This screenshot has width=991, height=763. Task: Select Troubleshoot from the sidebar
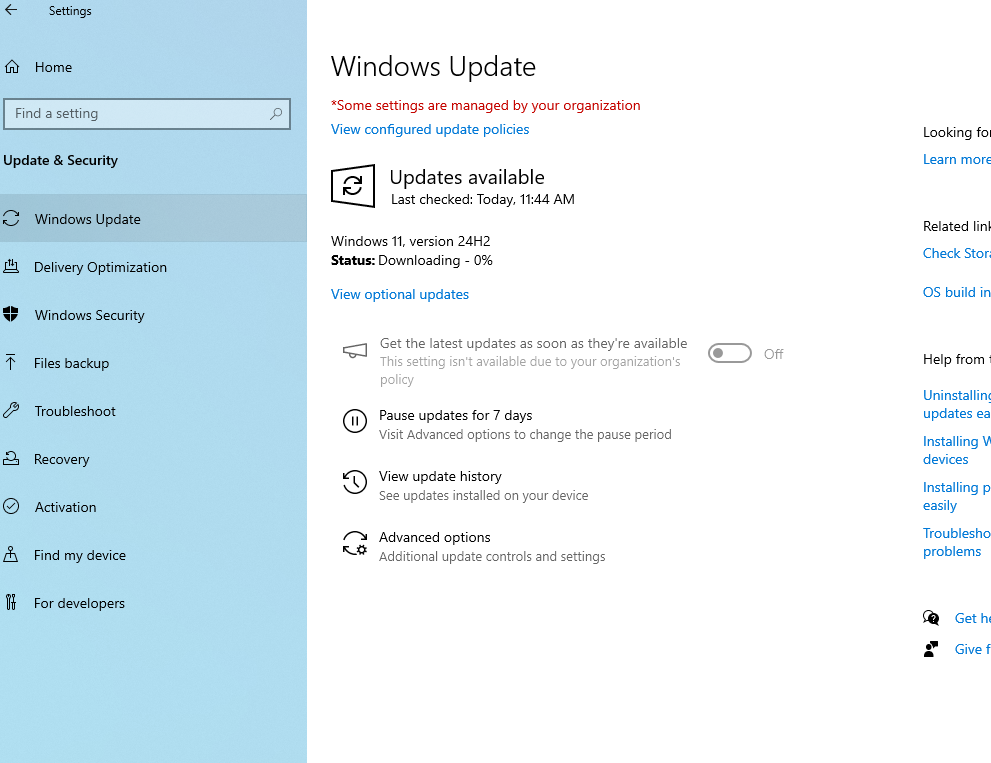(154, 411)
